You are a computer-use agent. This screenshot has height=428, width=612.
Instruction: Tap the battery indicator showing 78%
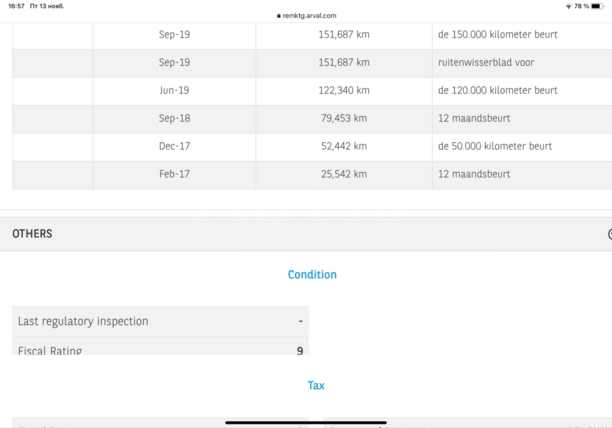(598, 6)
